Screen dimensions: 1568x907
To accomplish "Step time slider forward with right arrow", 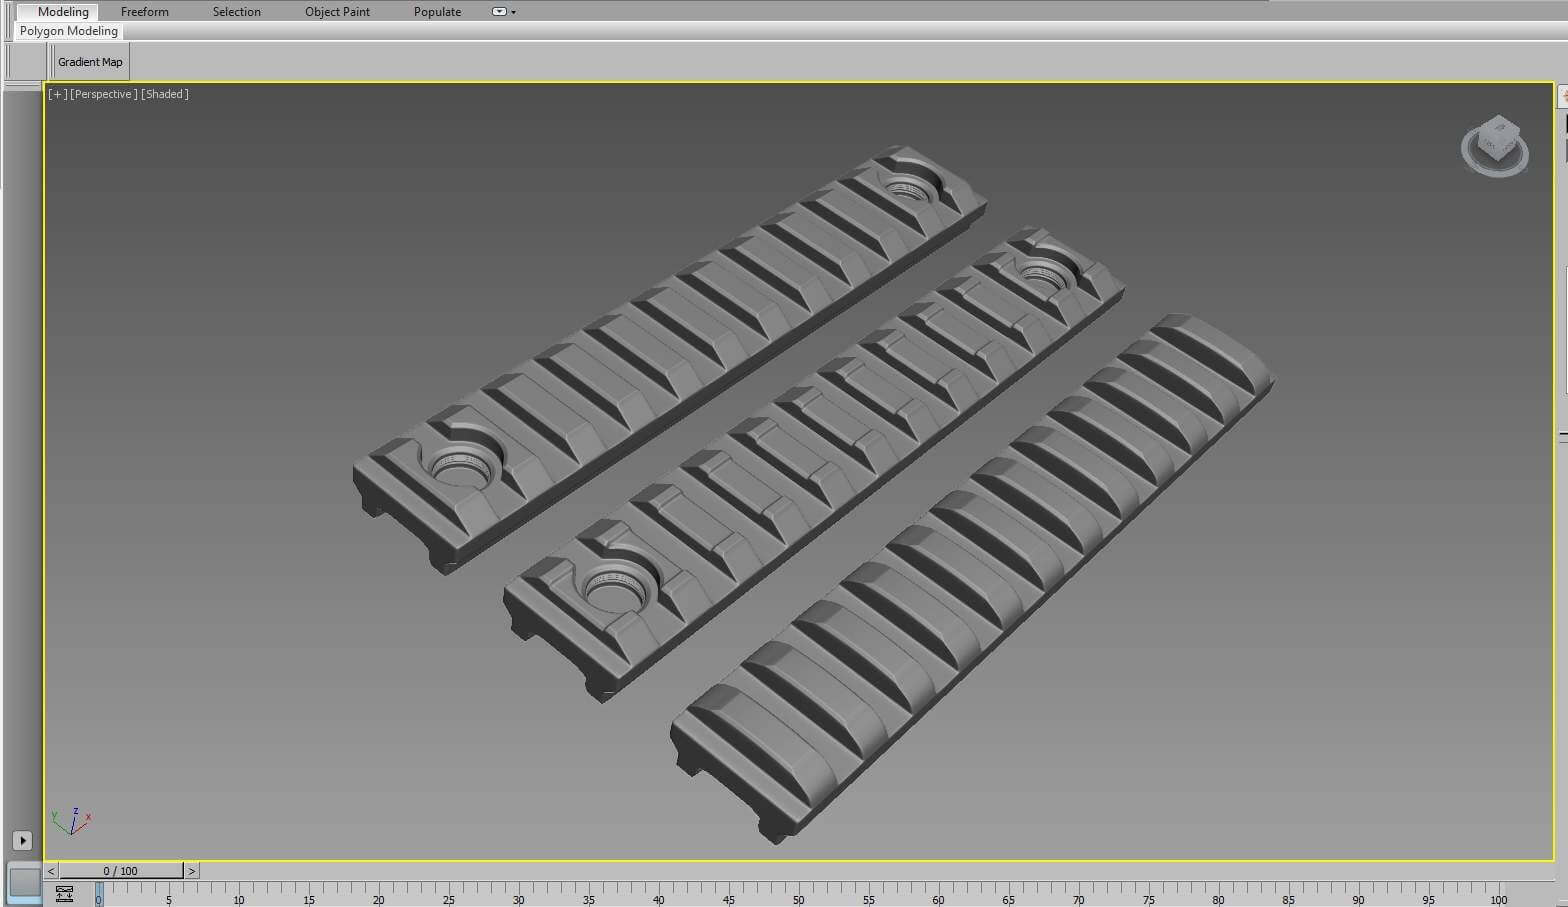I will pyautogui.click(x=192, y=871).
